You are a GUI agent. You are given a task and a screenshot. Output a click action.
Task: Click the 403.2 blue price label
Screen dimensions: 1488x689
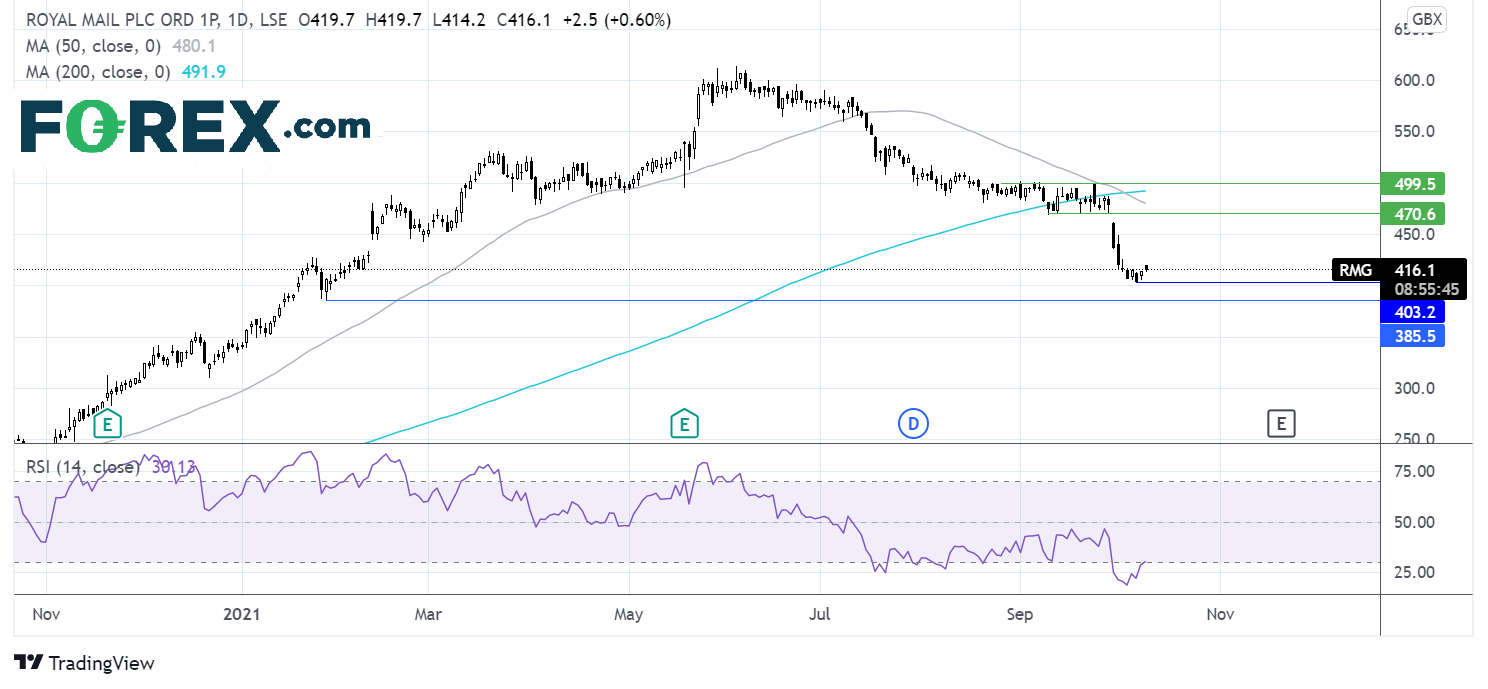pyautogui.click(x=1412, y=313)
